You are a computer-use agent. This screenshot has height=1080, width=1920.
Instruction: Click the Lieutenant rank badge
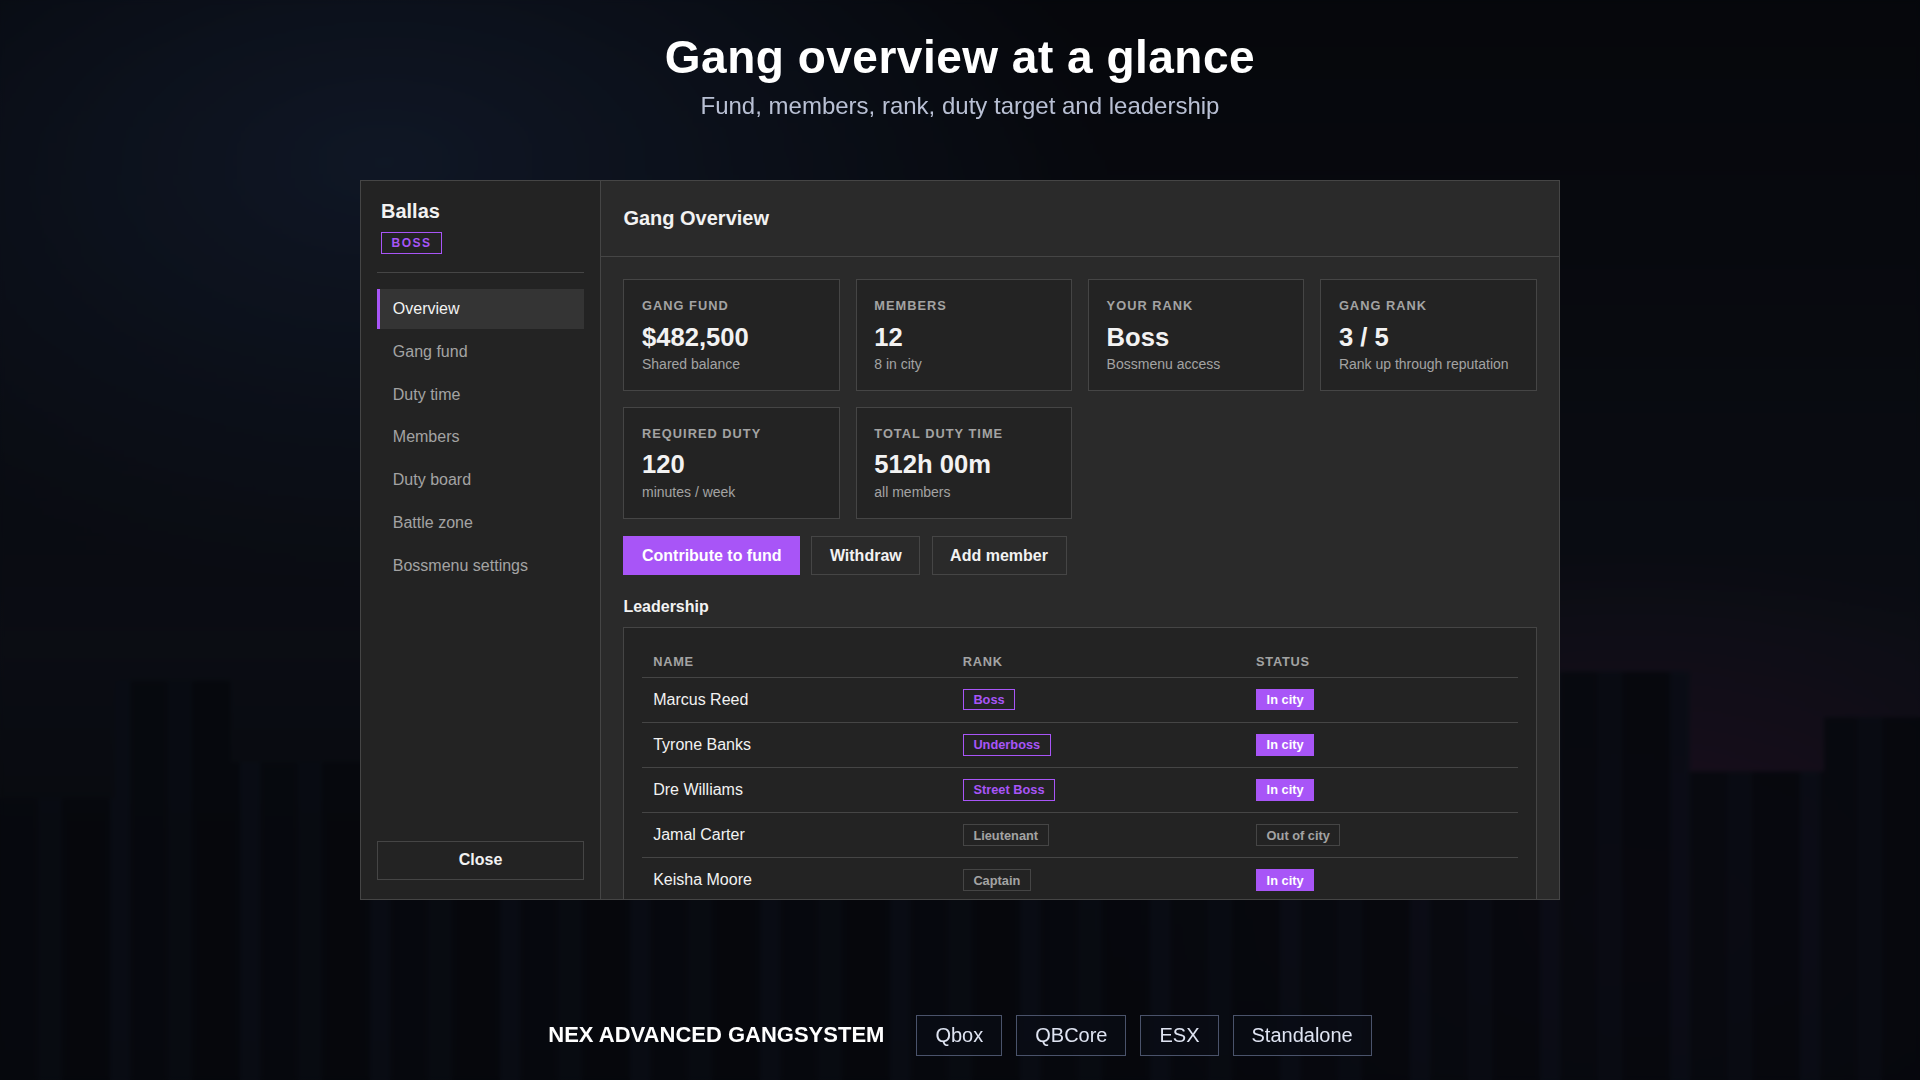[1006, 836]
